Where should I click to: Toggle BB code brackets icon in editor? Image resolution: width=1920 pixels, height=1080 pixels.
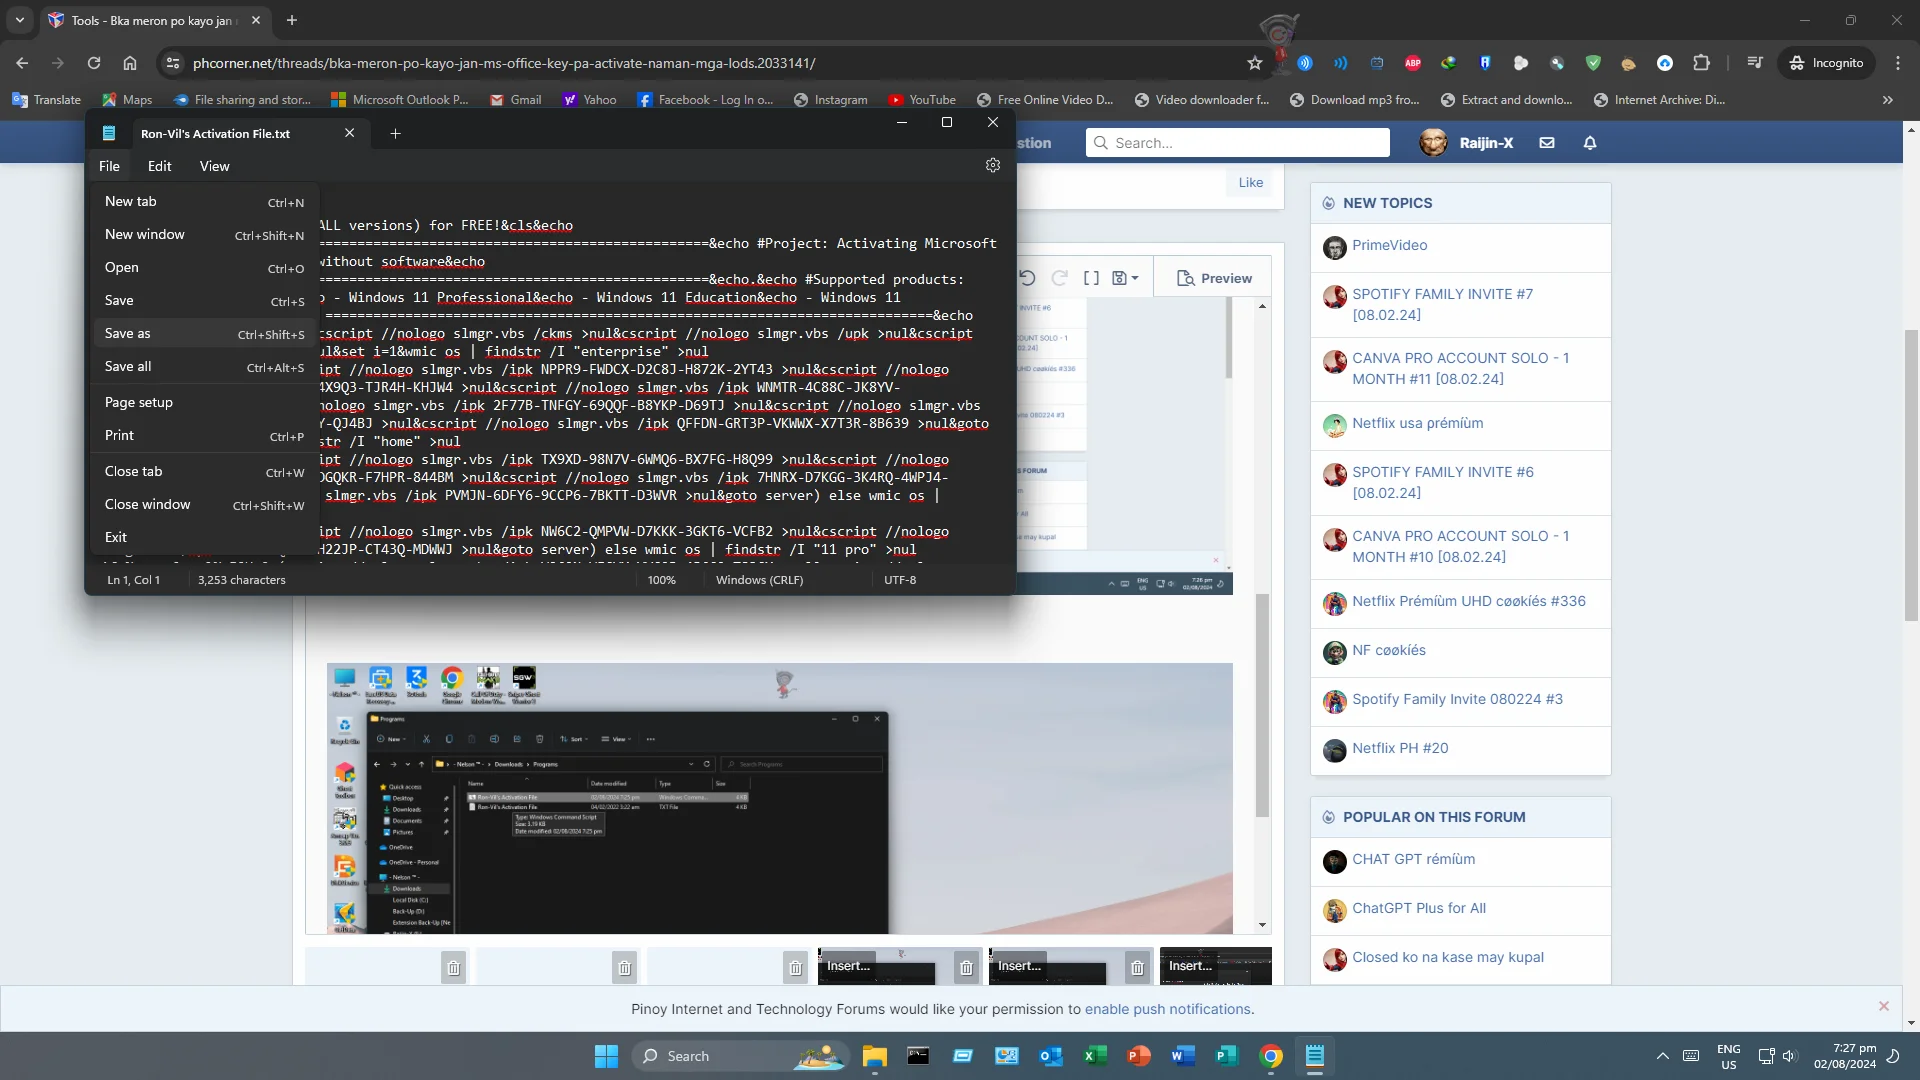(1091, 278)
